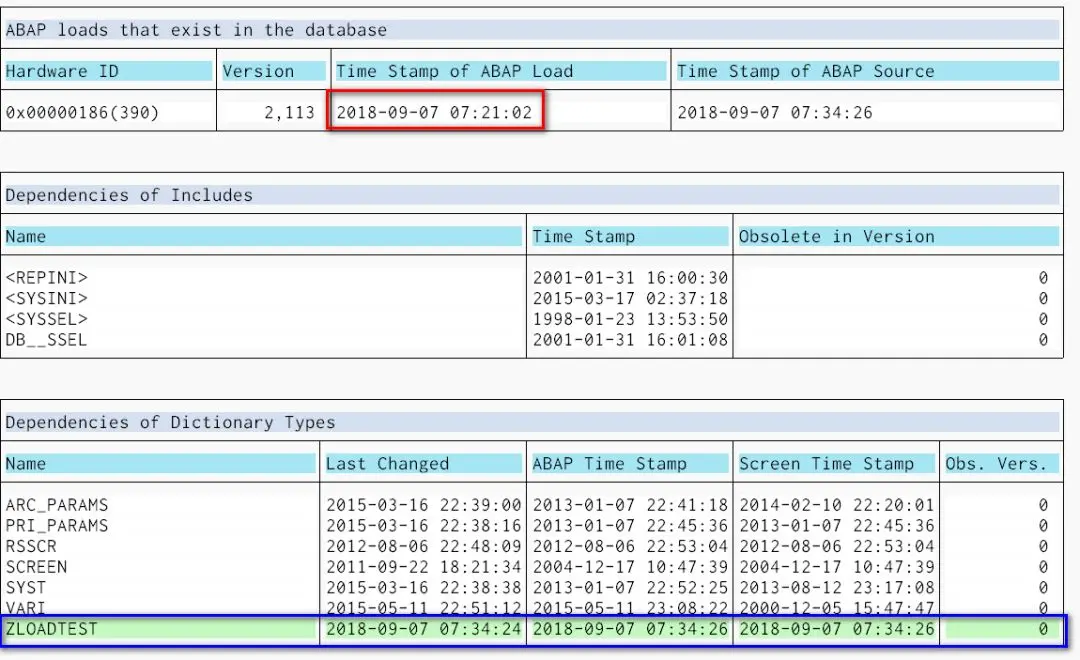Select the SCREEN dictionary type
This screenshot has width=1080, height=660.
coord(36,568)
